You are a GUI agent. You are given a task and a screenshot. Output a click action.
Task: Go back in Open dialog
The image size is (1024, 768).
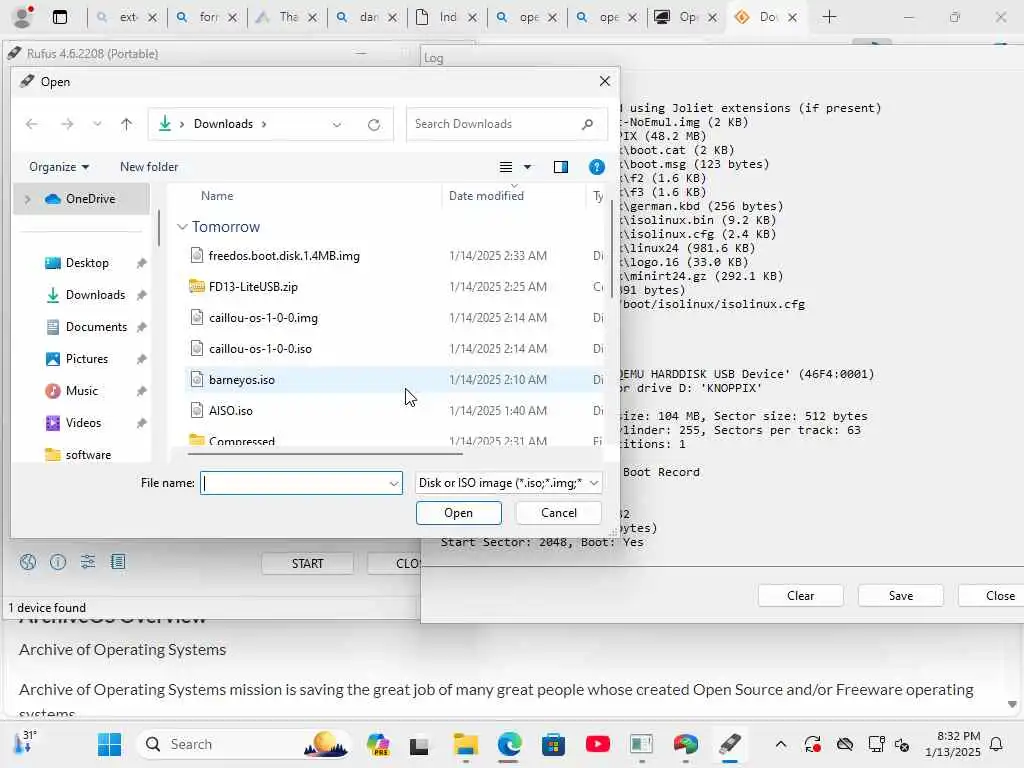tap(31, 124)
